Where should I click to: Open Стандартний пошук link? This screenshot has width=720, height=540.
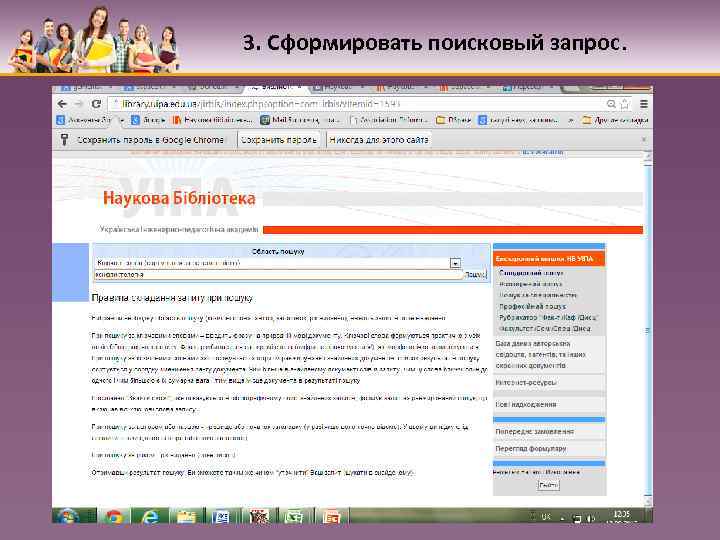pyautogui.click(x=531, y=273)
